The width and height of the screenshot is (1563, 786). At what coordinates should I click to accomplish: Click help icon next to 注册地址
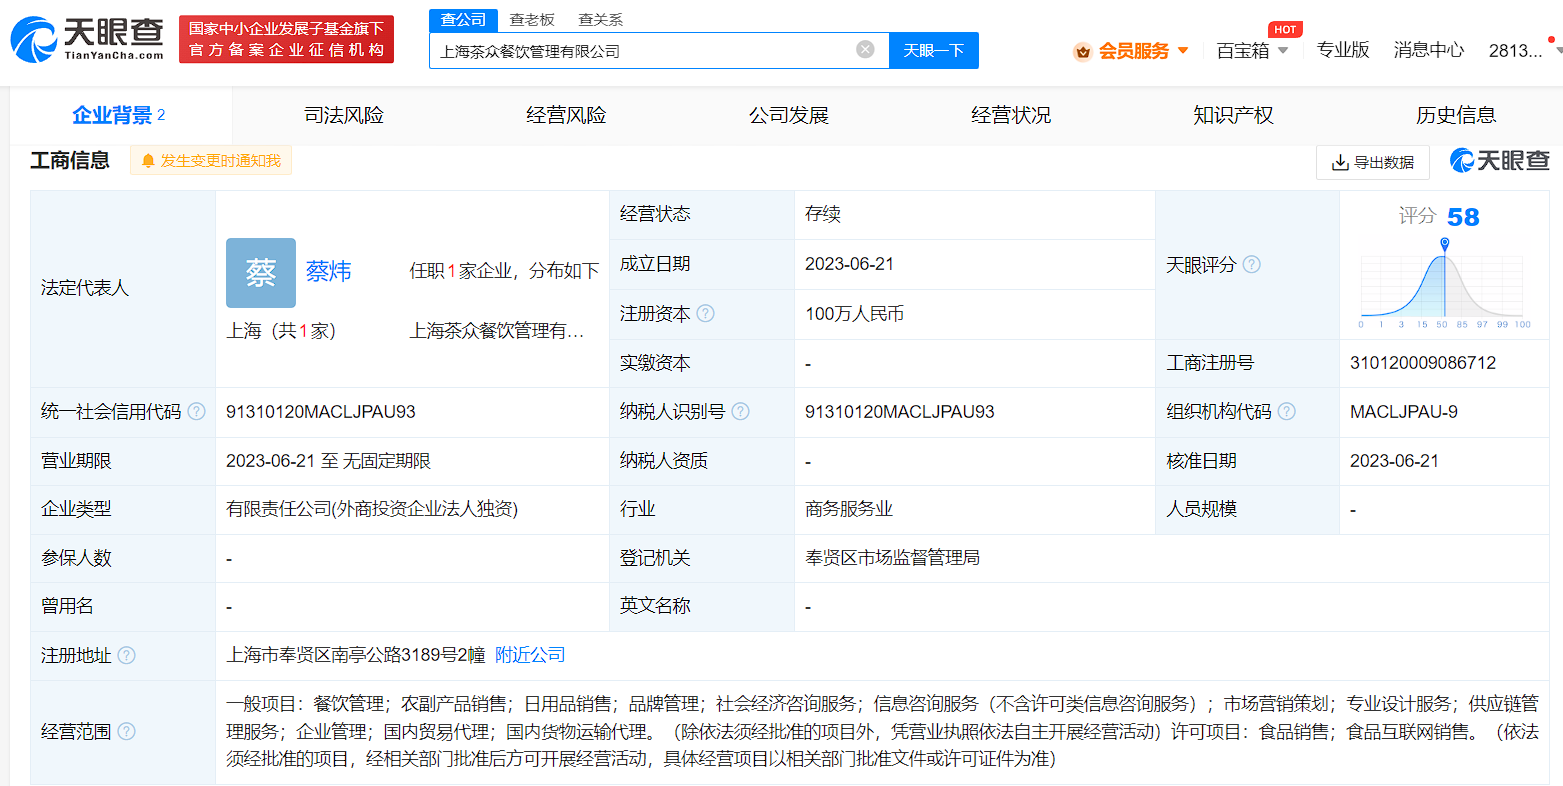(x=126, y=655)
